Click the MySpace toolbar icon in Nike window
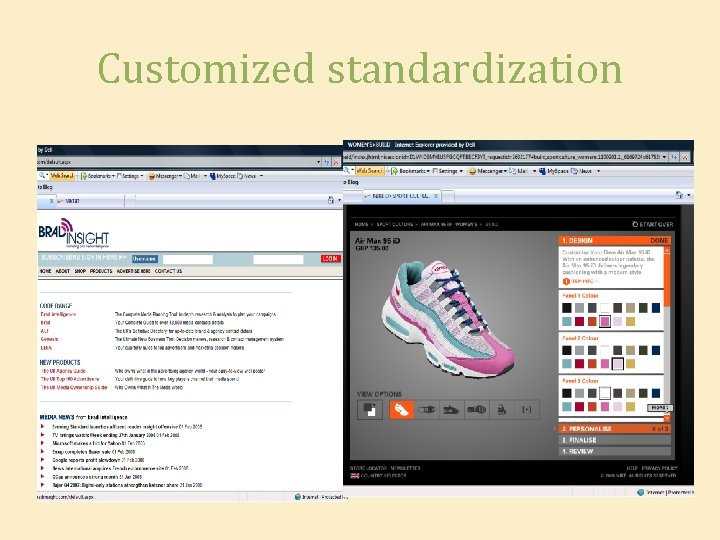Viewport: 720px width, 540px height. point(542,171)
